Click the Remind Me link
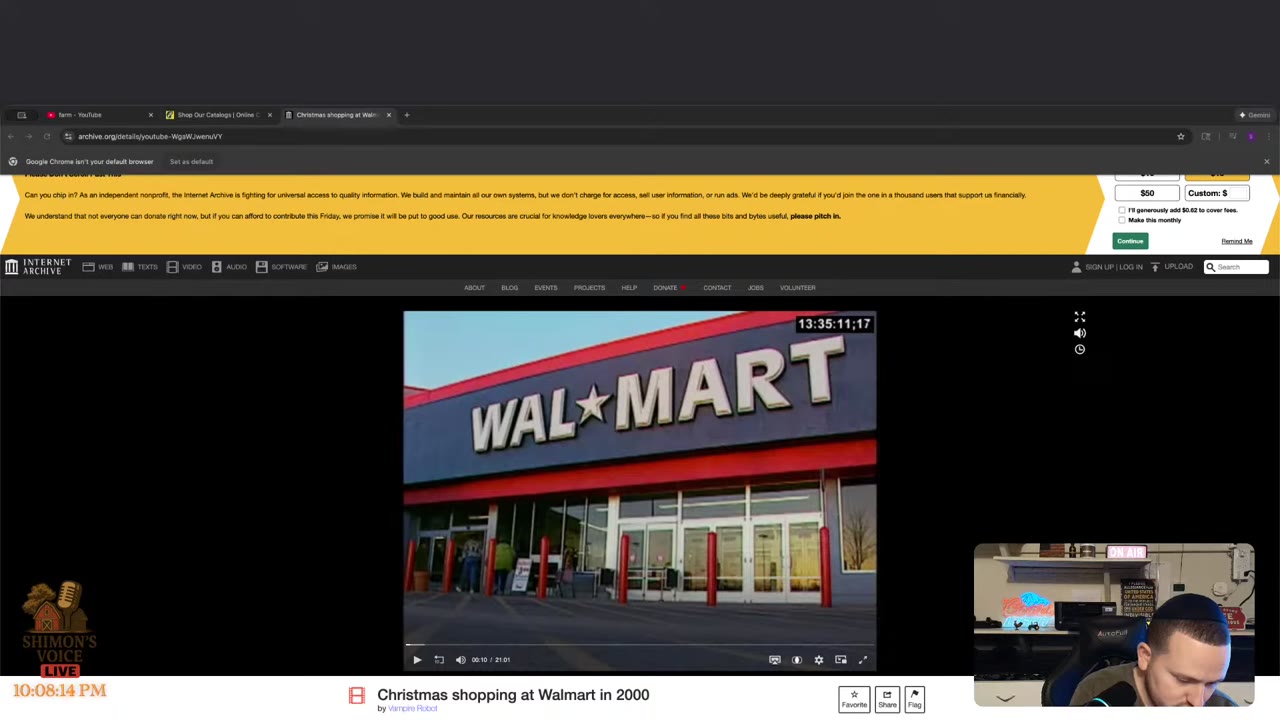 pyautogui.click(x=1236, y=241)
